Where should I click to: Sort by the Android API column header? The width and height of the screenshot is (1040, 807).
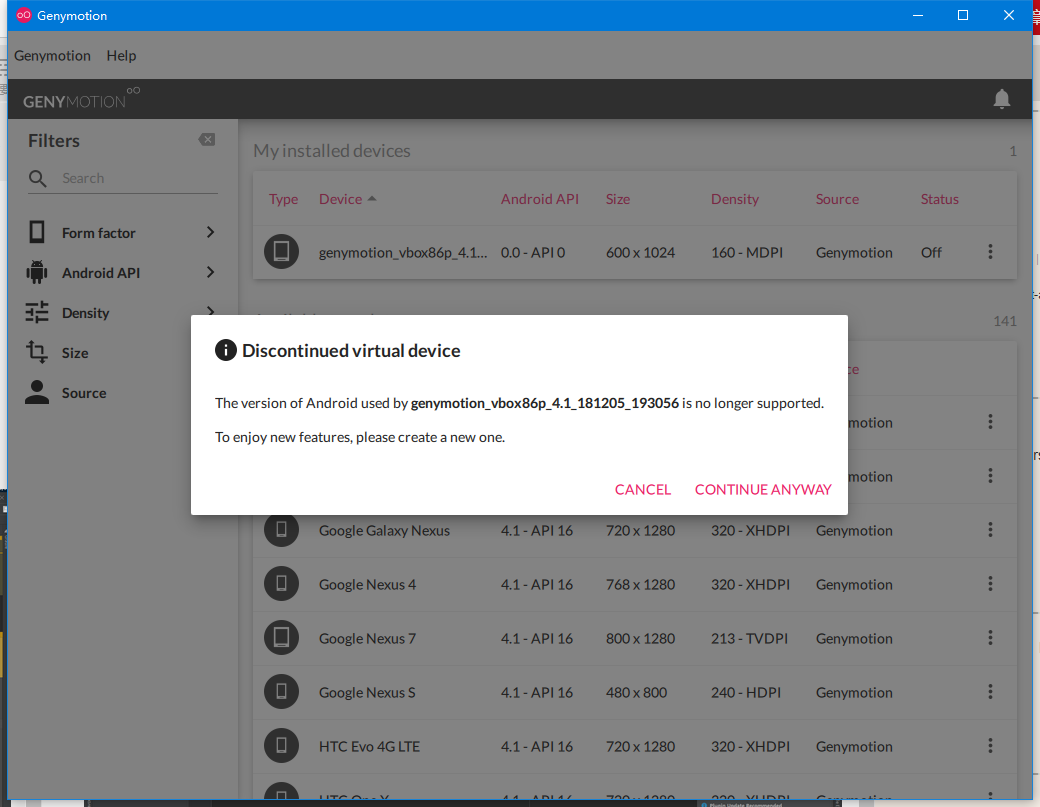pos(539,199)
